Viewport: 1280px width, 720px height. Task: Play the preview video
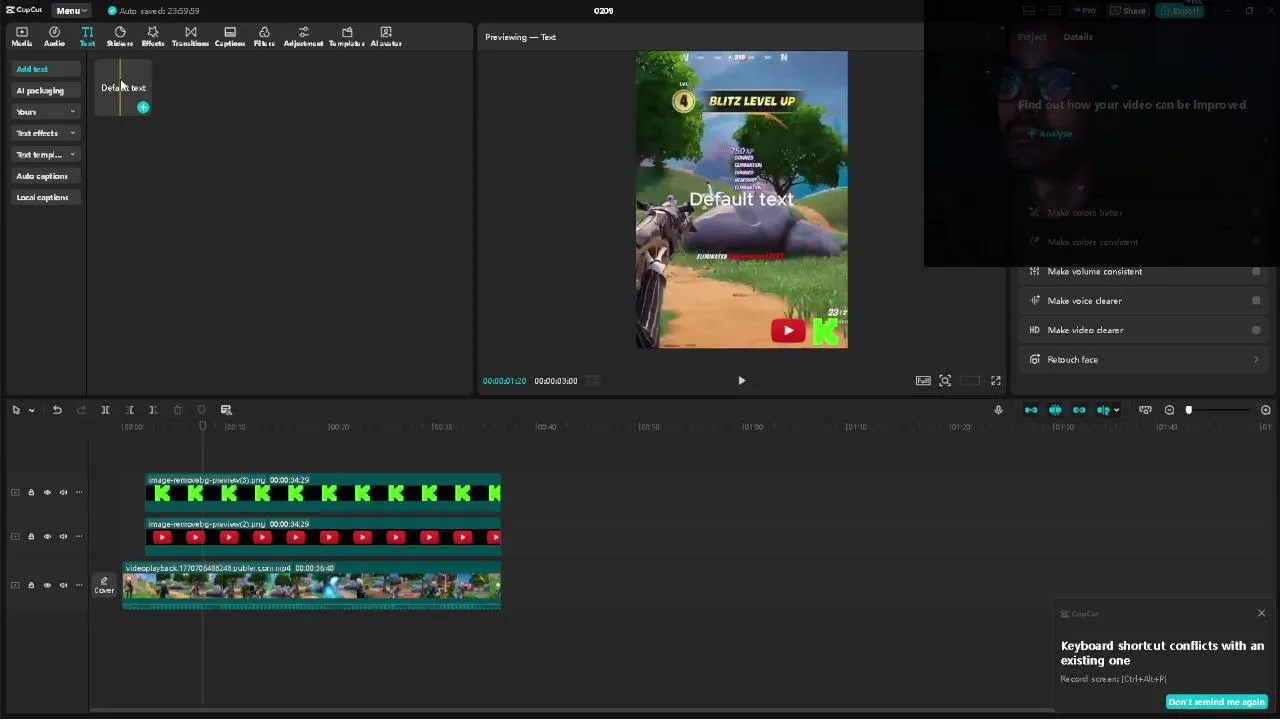(741, 381)
